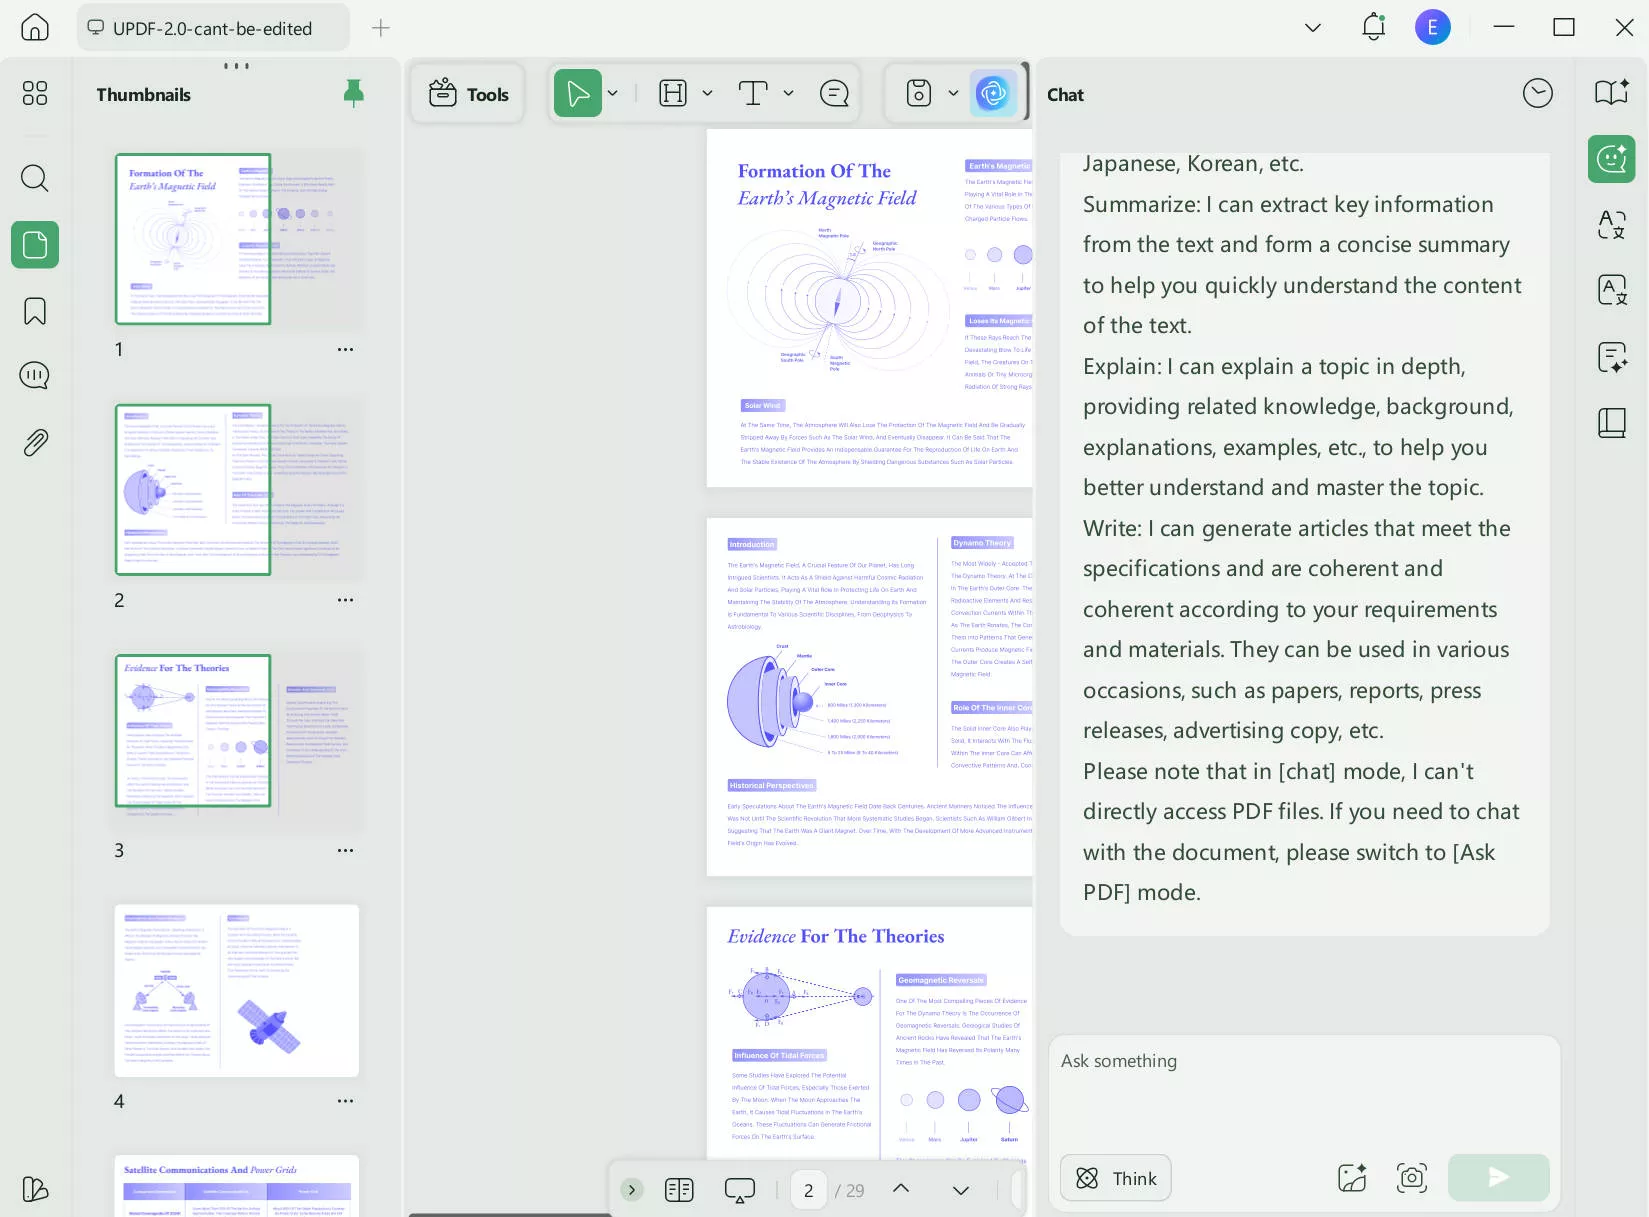Open the Search panel magnifier icon
The height and width of the screenshot is (1217, 1649).
[35, 178]
